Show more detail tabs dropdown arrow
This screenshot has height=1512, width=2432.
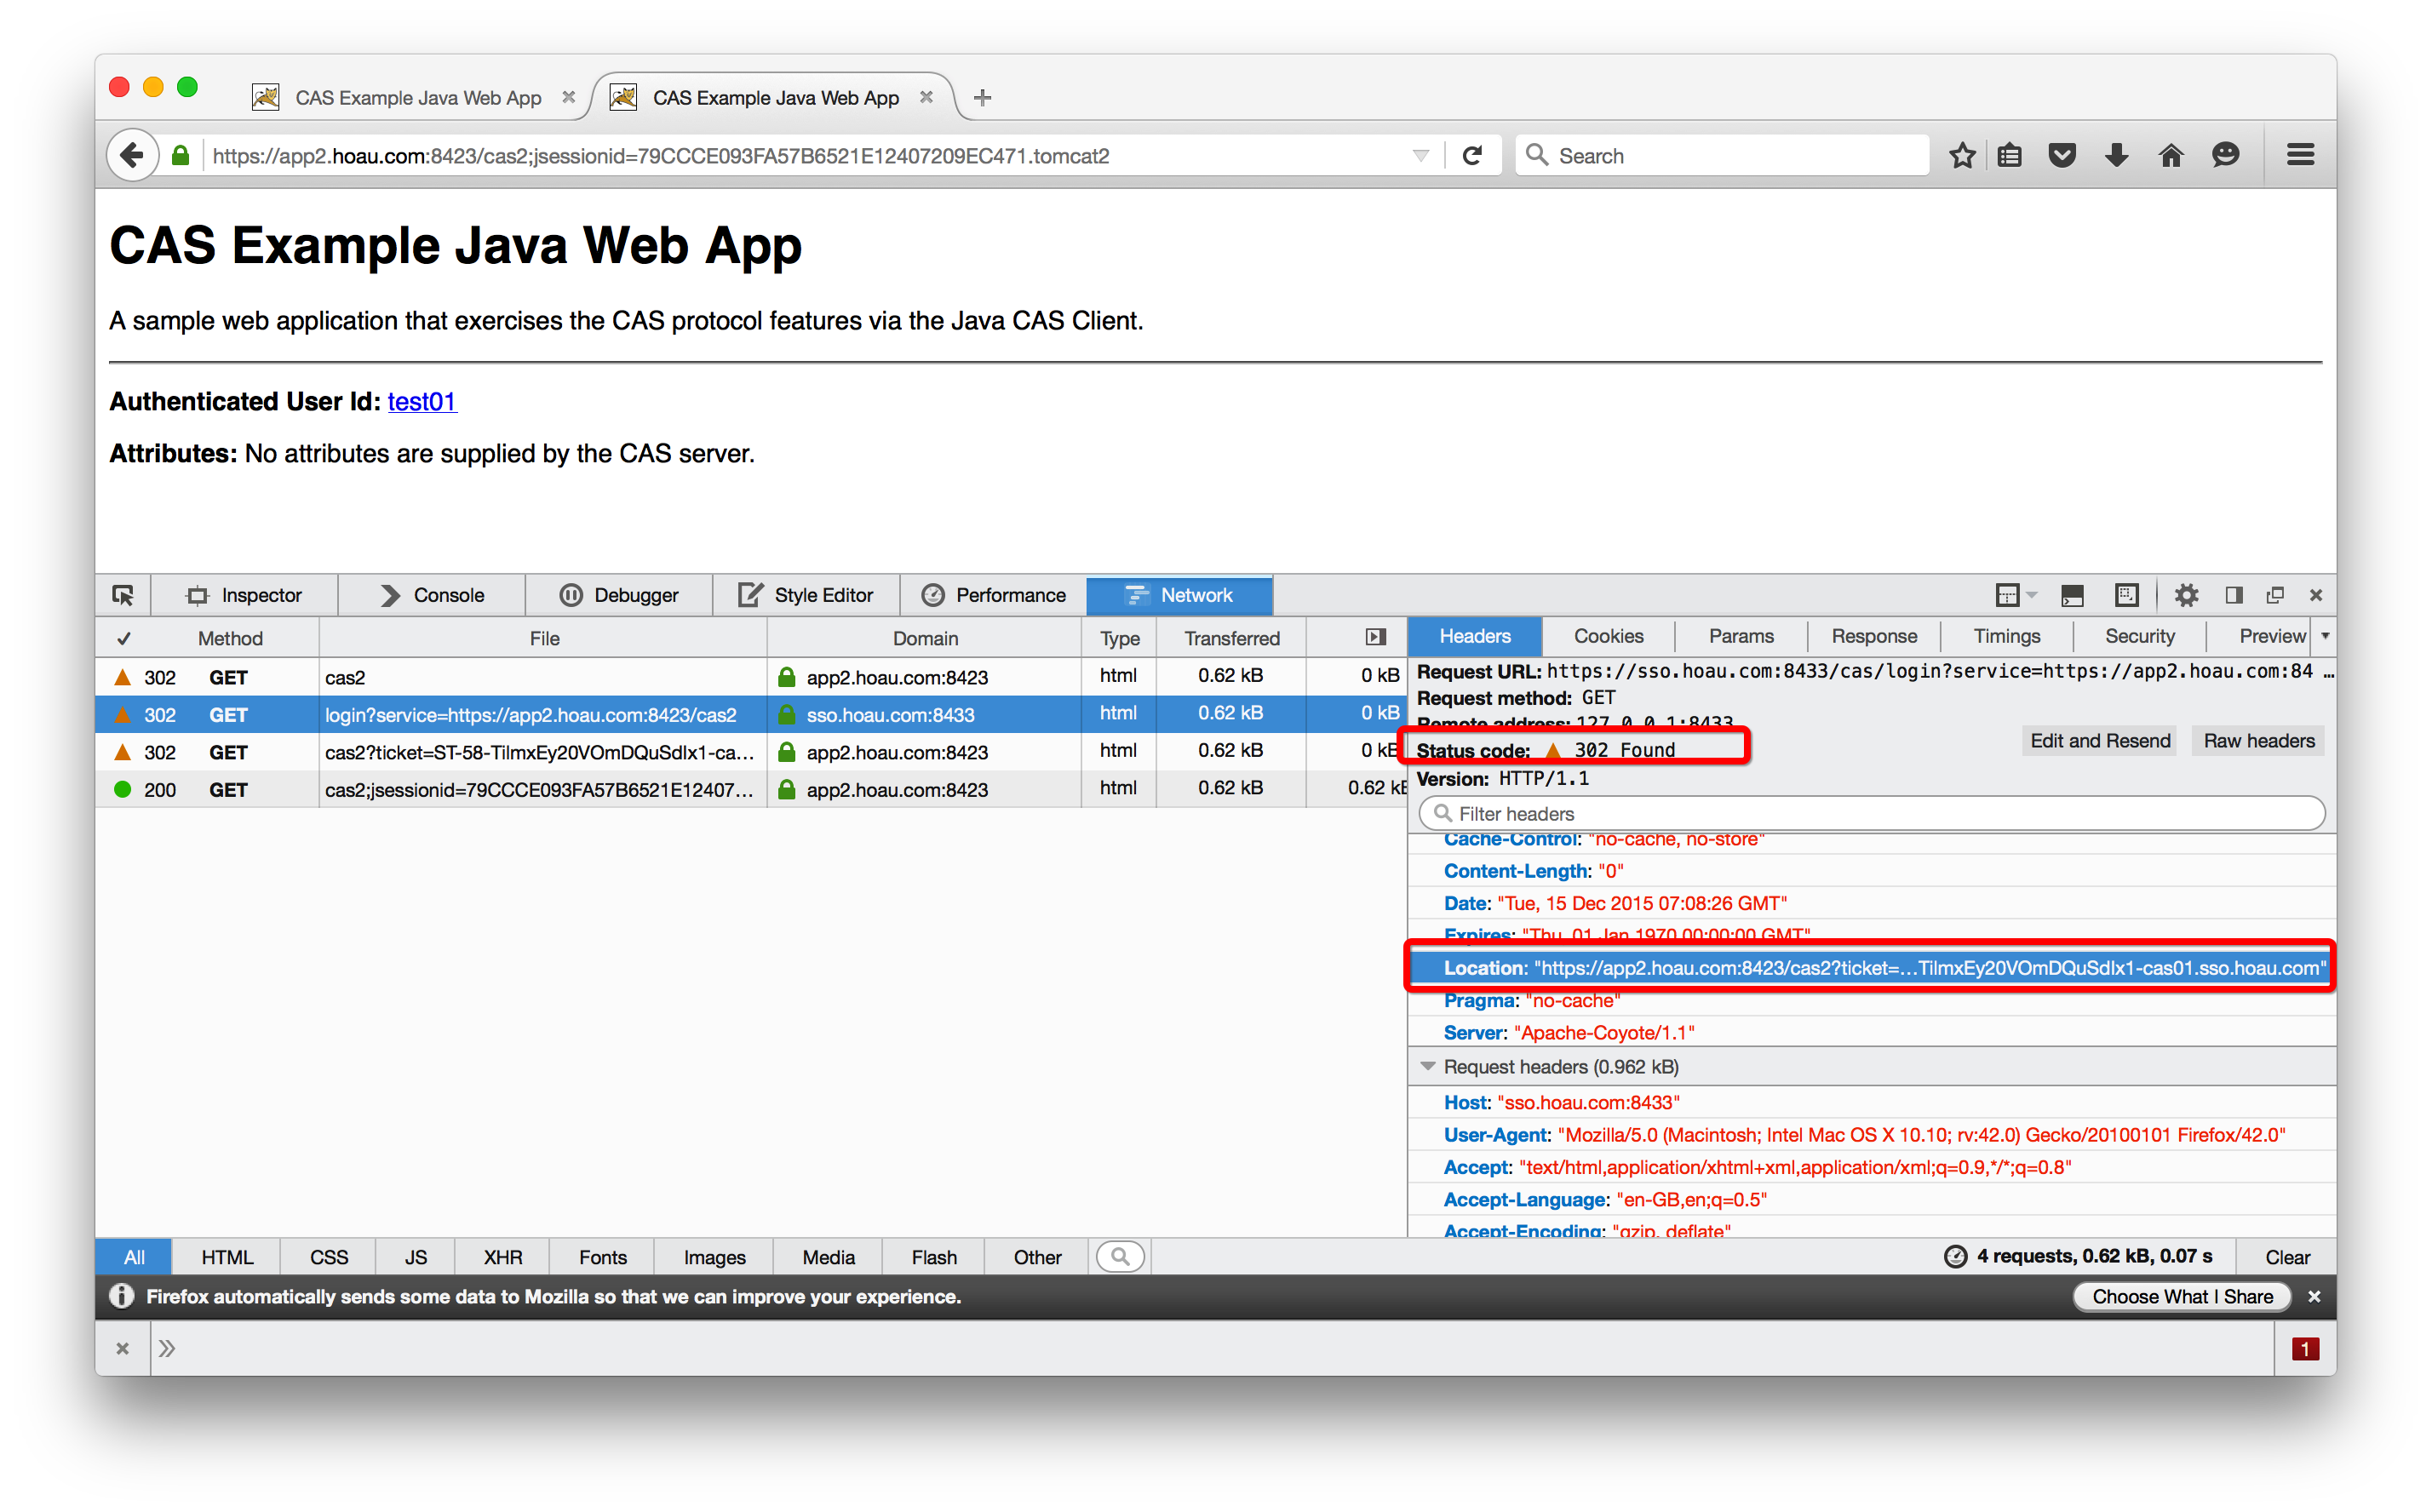[2325, 636]
